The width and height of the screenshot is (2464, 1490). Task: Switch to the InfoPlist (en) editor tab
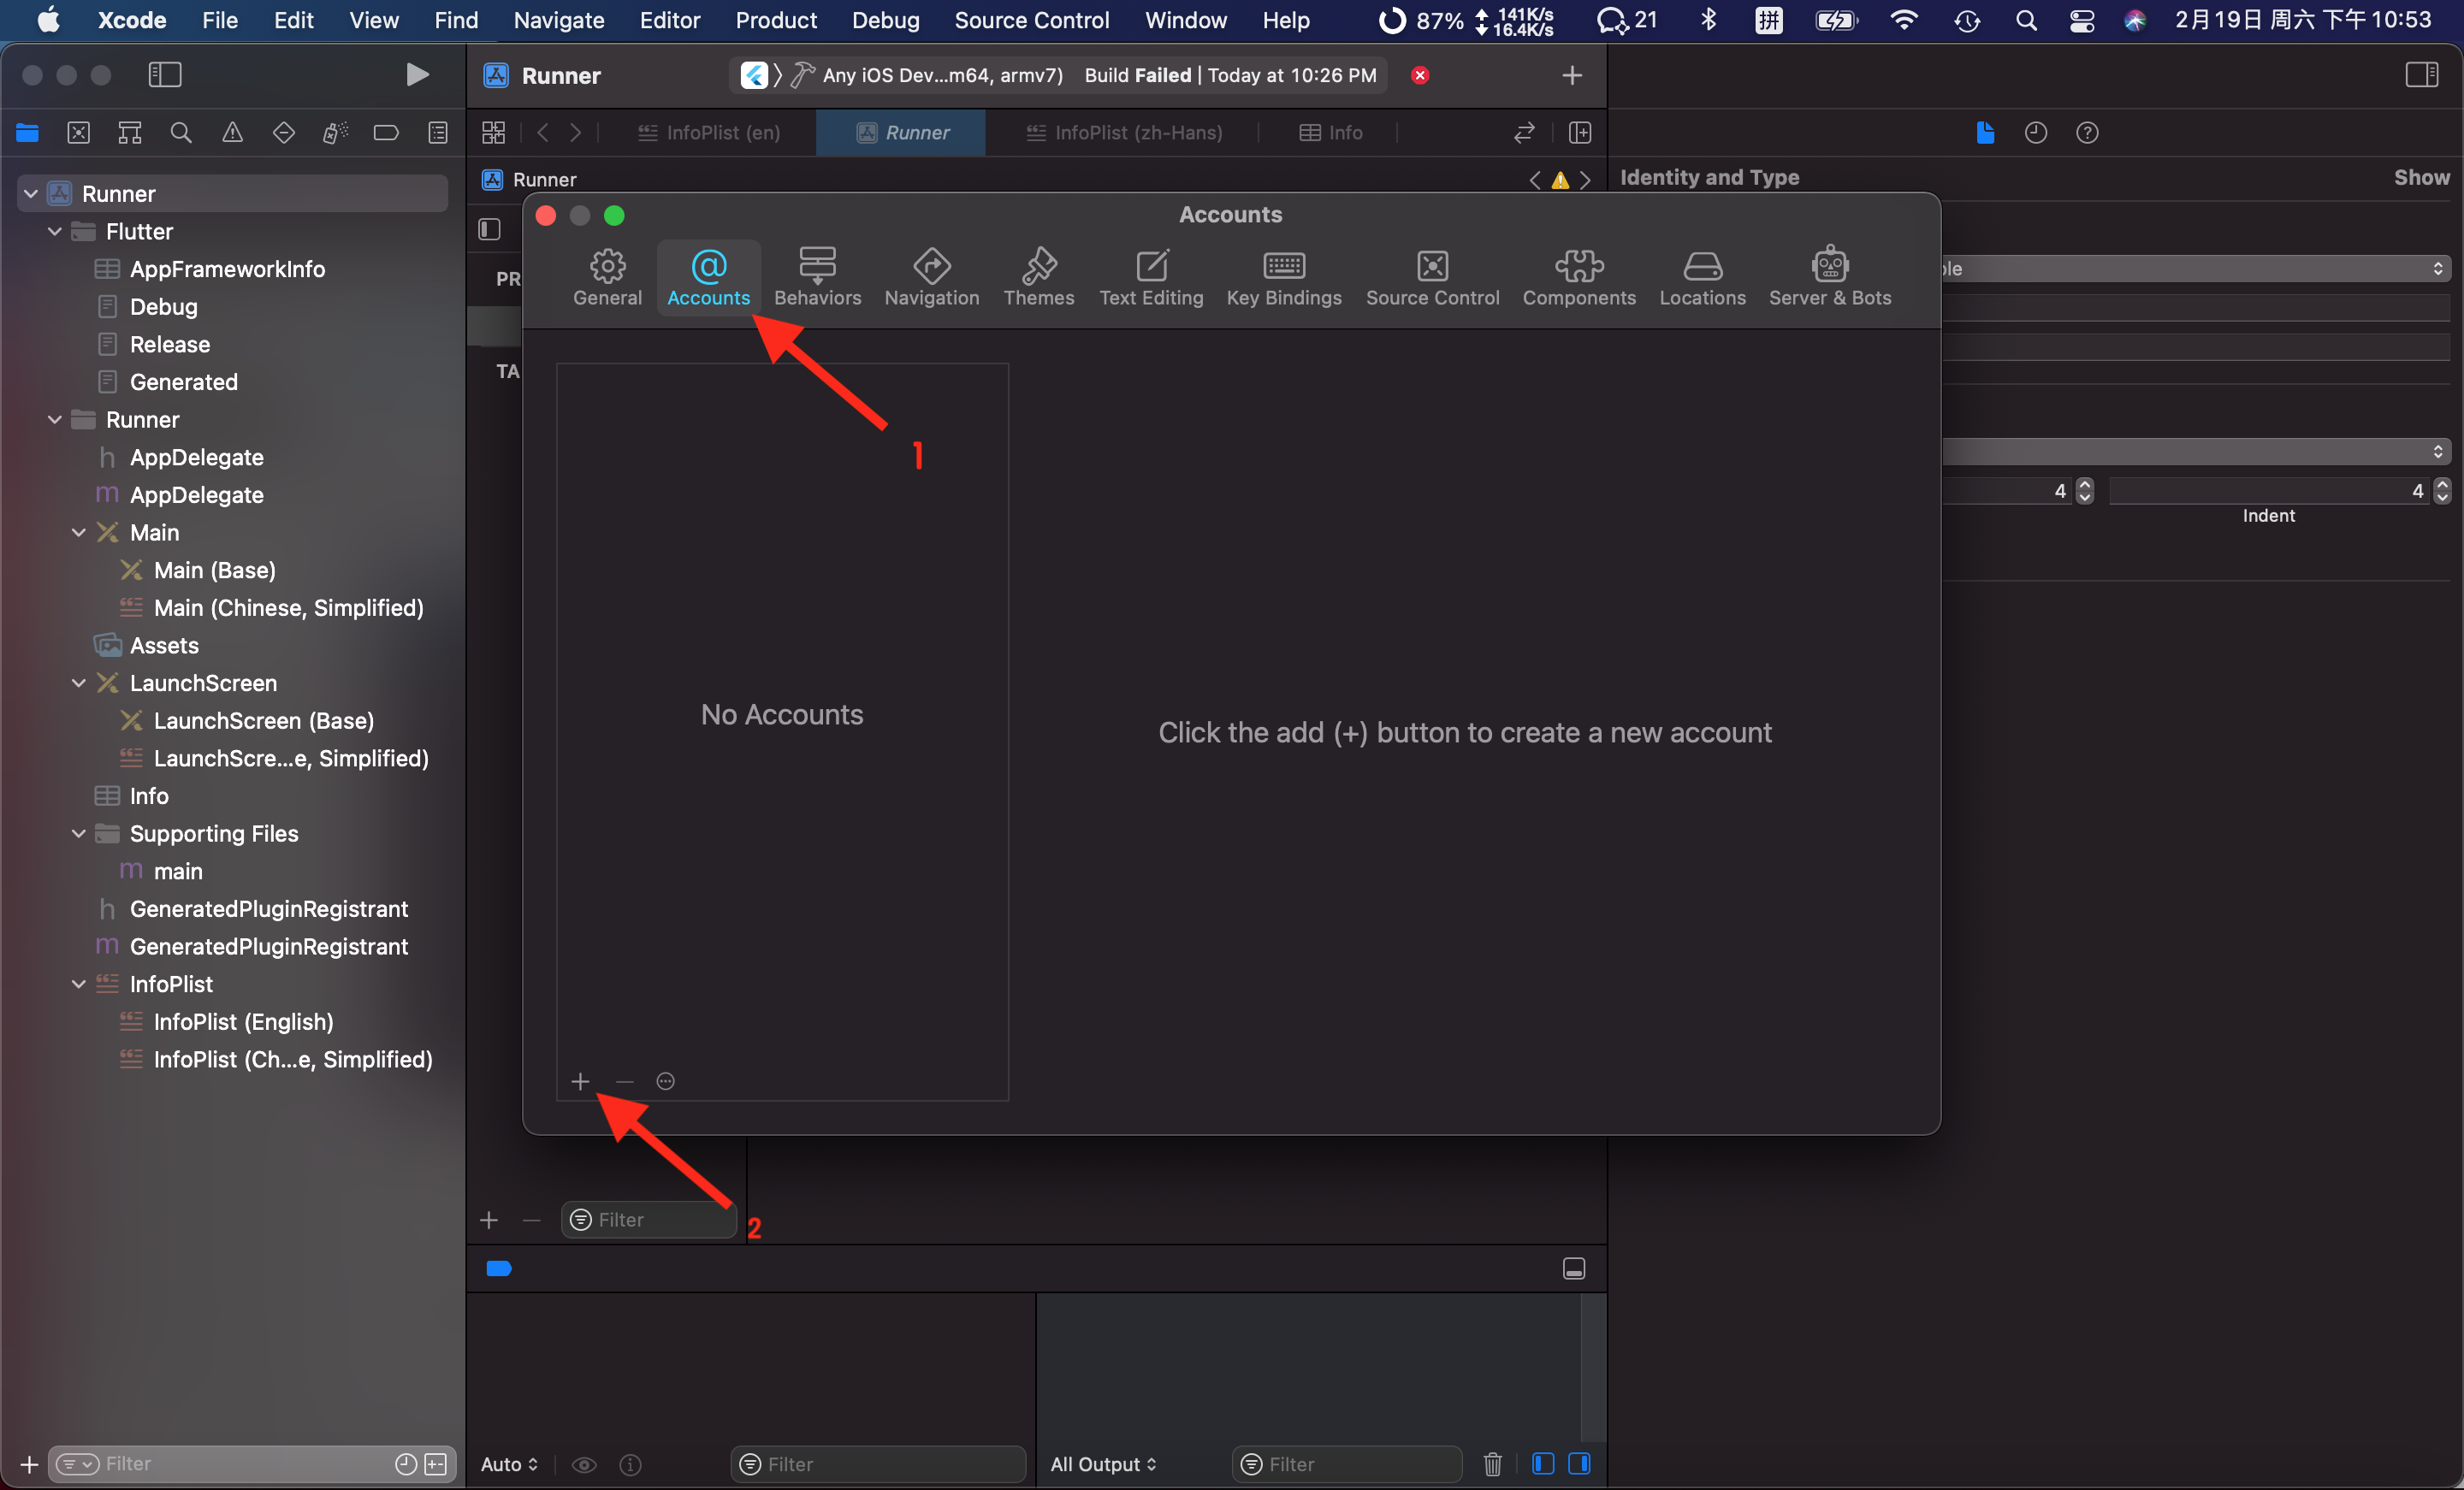[709, 132]
